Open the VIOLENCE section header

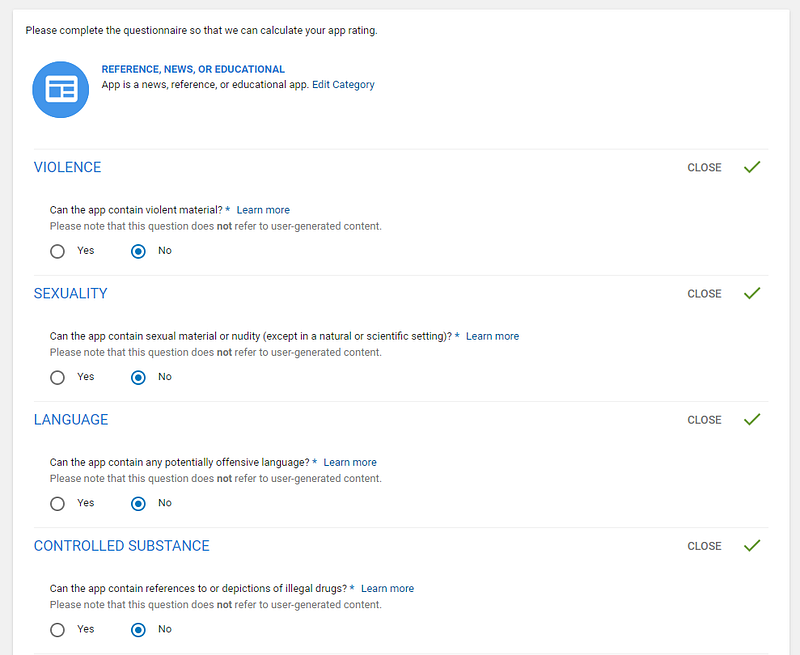coord(67,167)
